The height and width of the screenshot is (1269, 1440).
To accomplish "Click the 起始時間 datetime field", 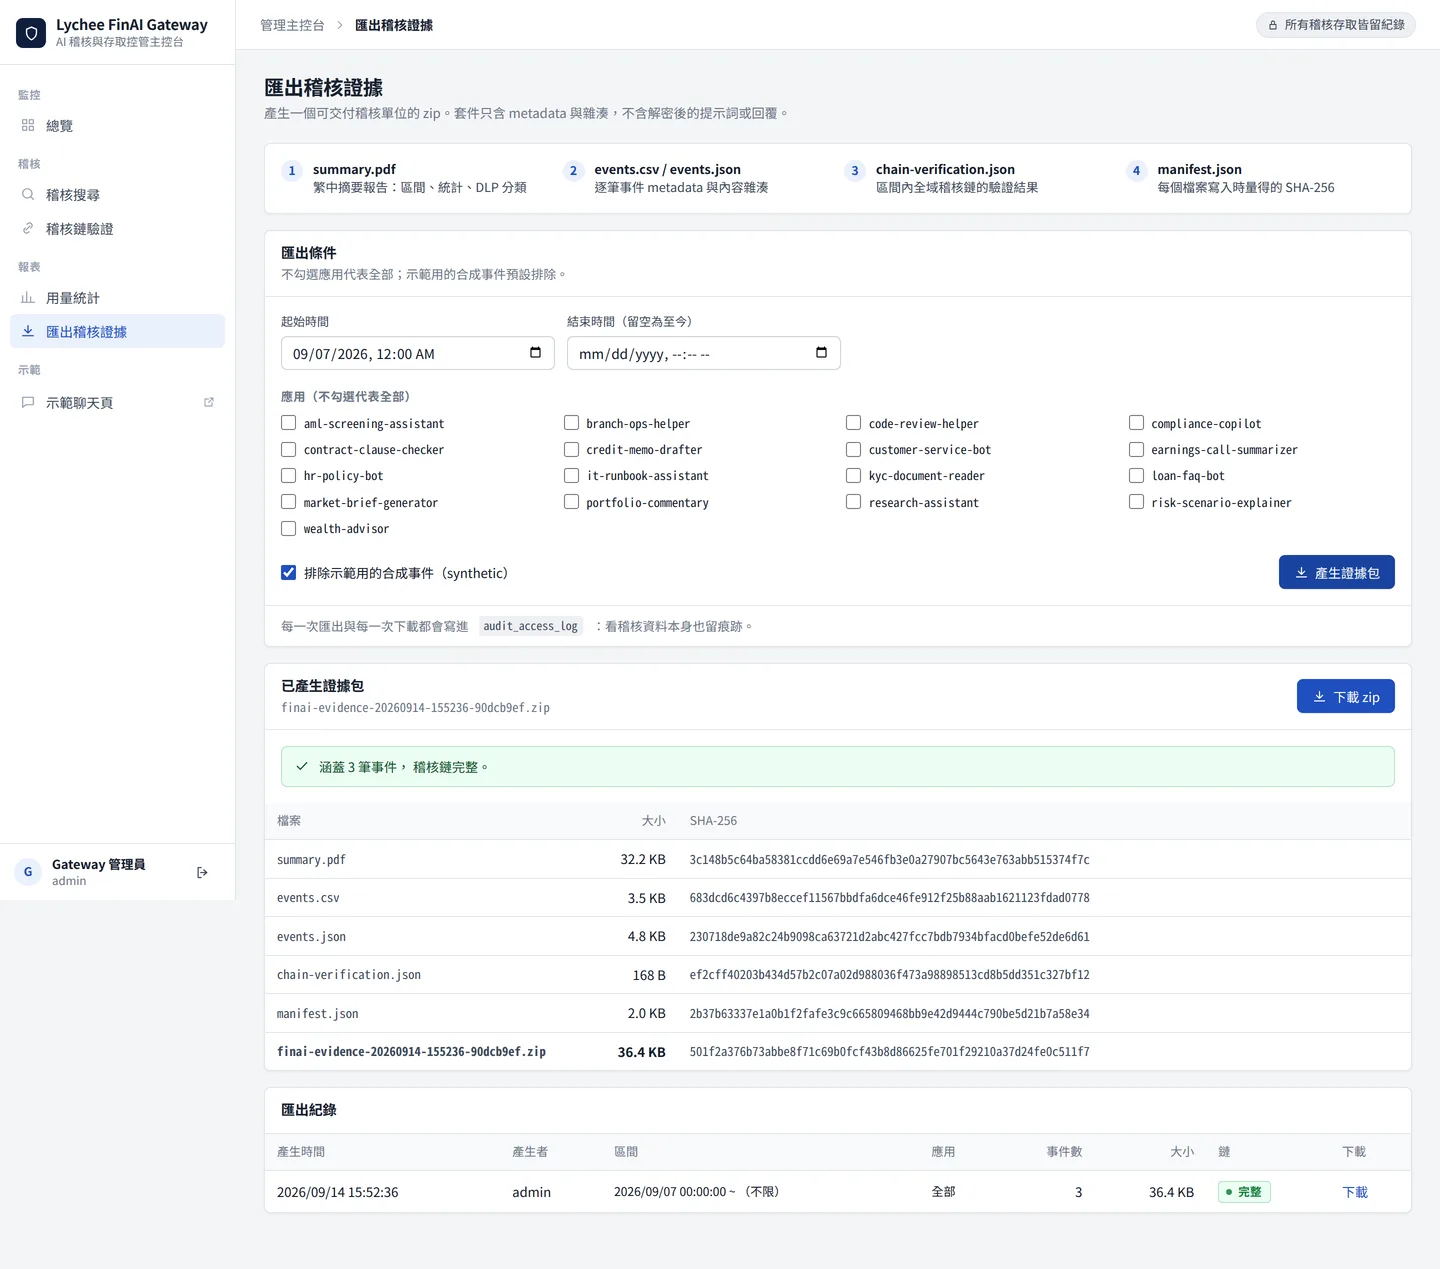I will click(417, 353).
